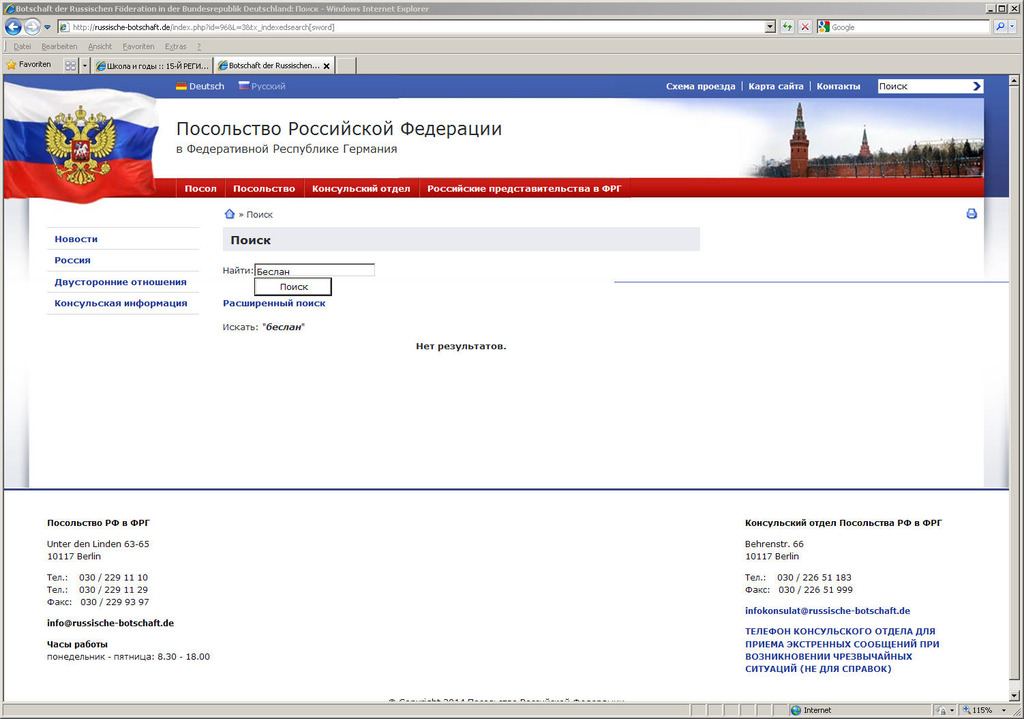Click the Google search provider icon
This screenshot has height=719, width=1024.
tap(824, 27)
